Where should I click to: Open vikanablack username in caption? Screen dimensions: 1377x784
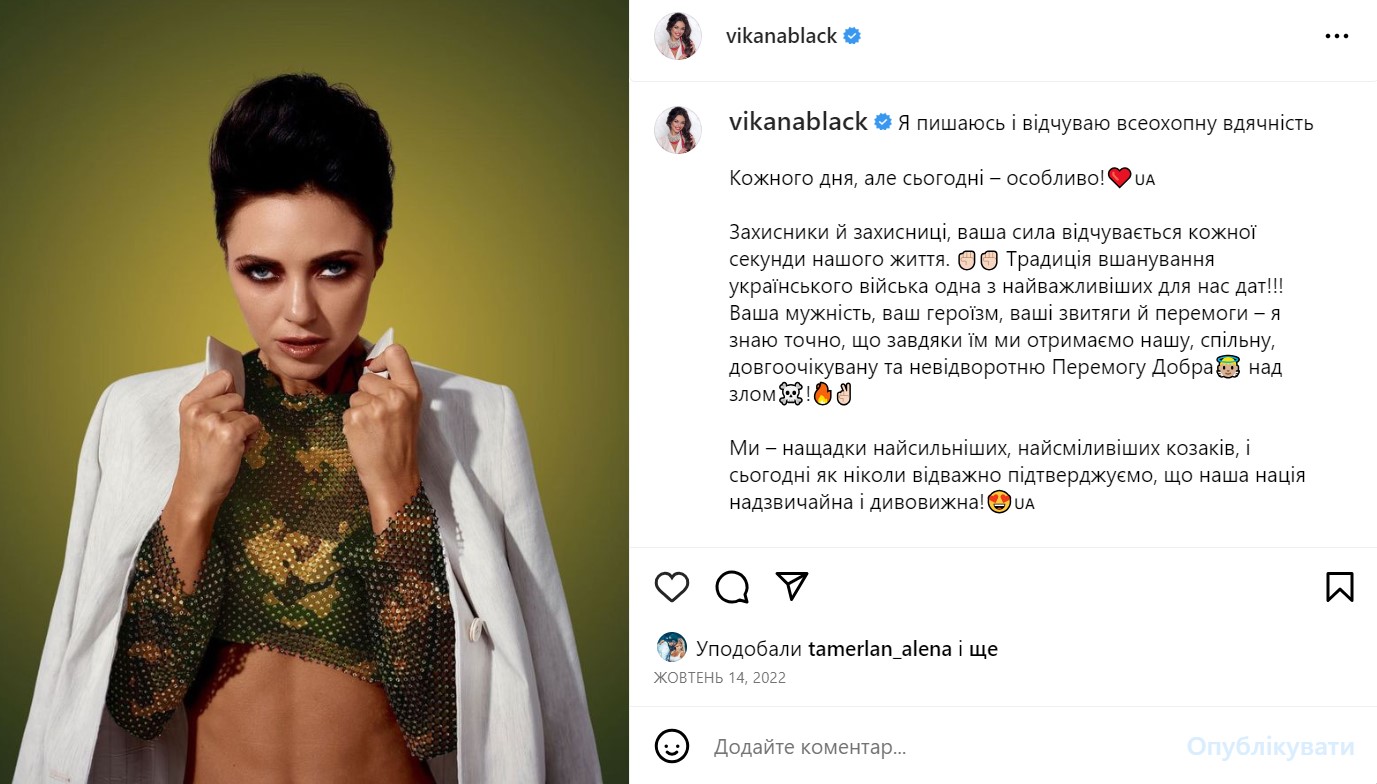[x=798, y=122]
